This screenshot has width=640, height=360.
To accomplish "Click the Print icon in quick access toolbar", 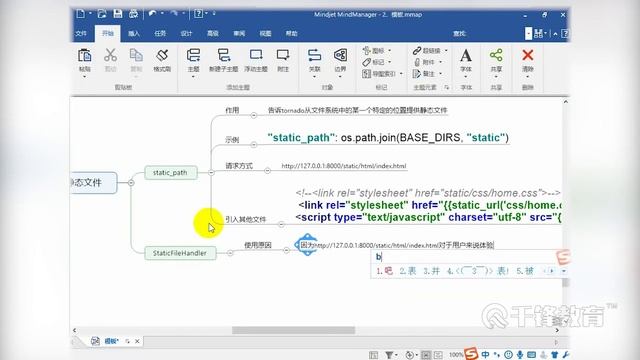I will tap(133, 14).
